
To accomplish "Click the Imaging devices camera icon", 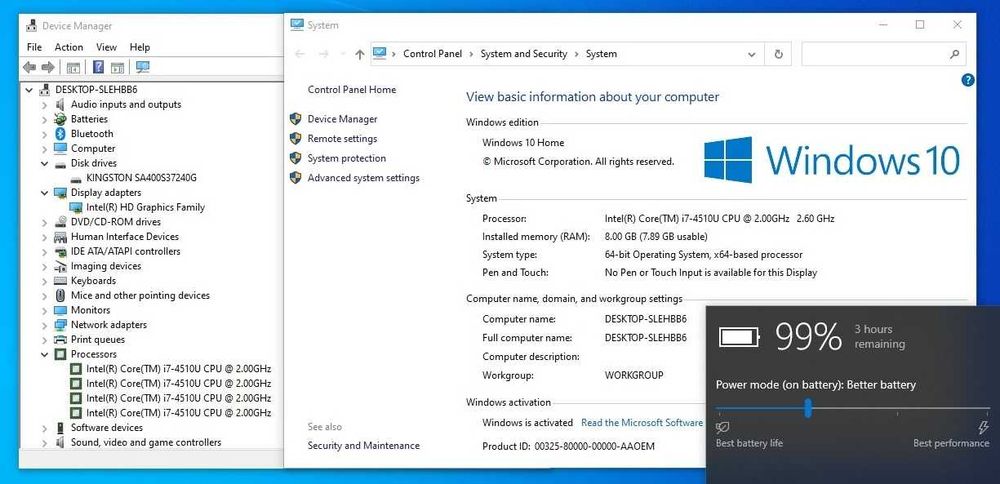I will click(61, 266).
